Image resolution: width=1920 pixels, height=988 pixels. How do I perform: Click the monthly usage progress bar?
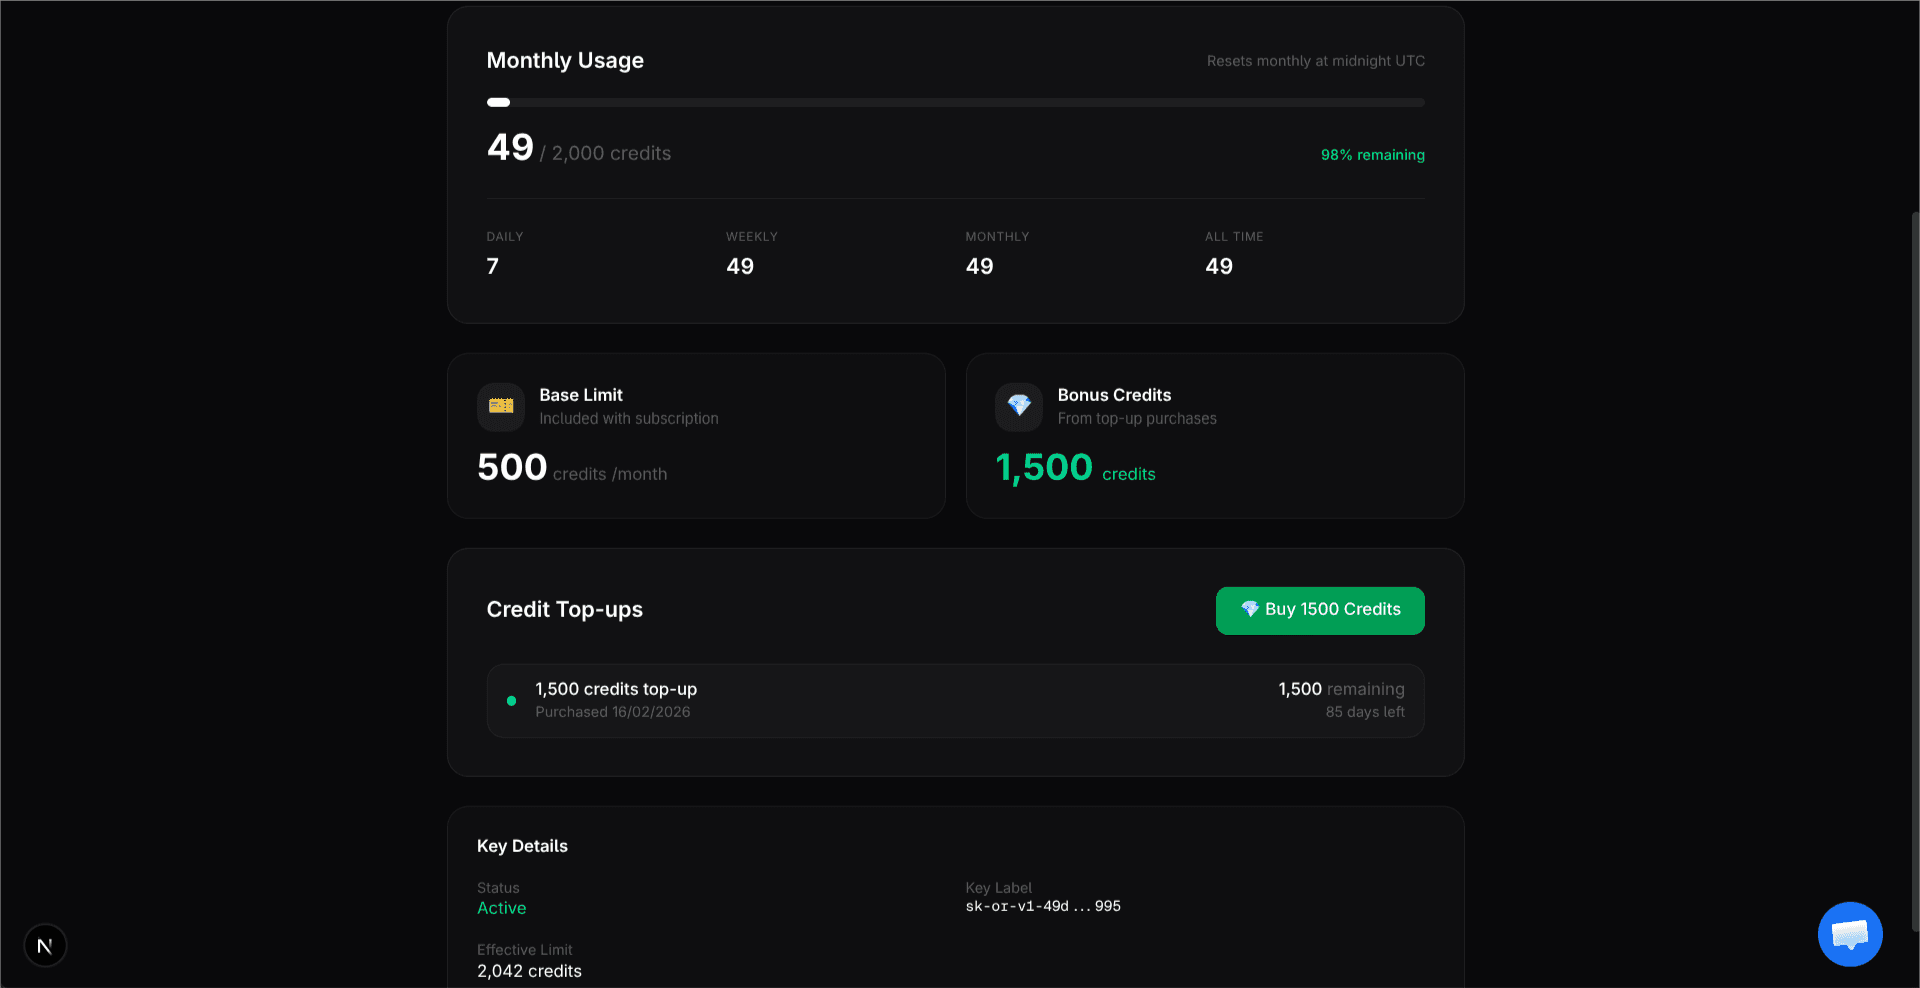coord(955,102)
